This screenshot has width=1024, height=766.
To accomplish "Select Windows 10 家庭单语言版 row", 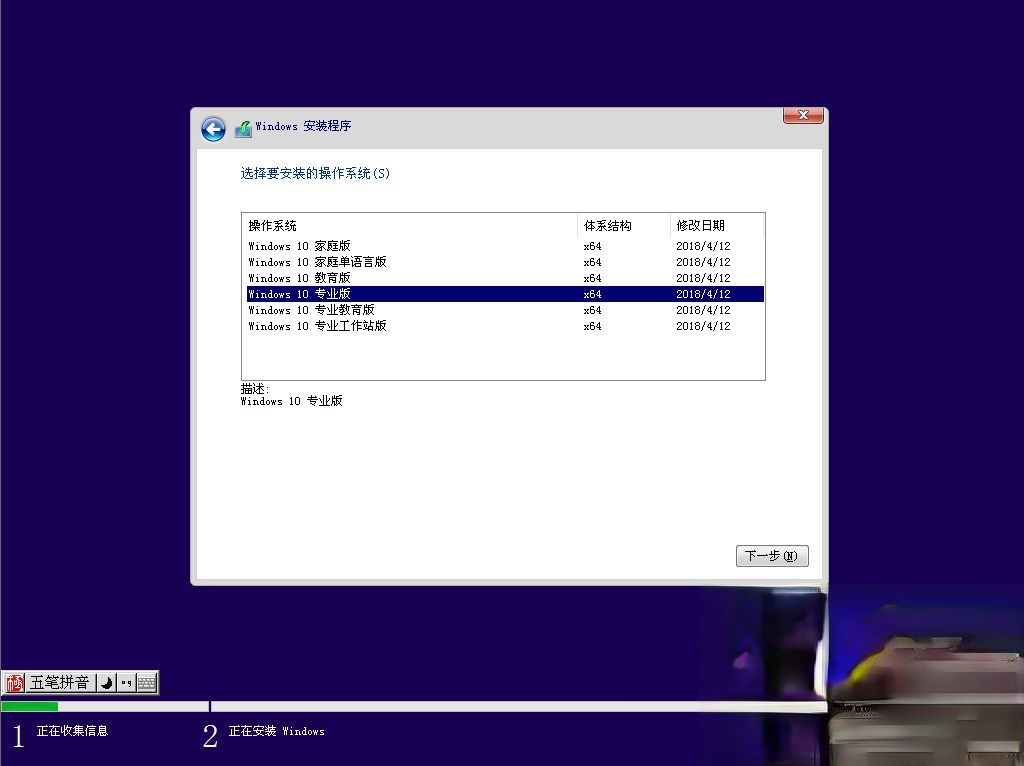I will coord(505,262).
